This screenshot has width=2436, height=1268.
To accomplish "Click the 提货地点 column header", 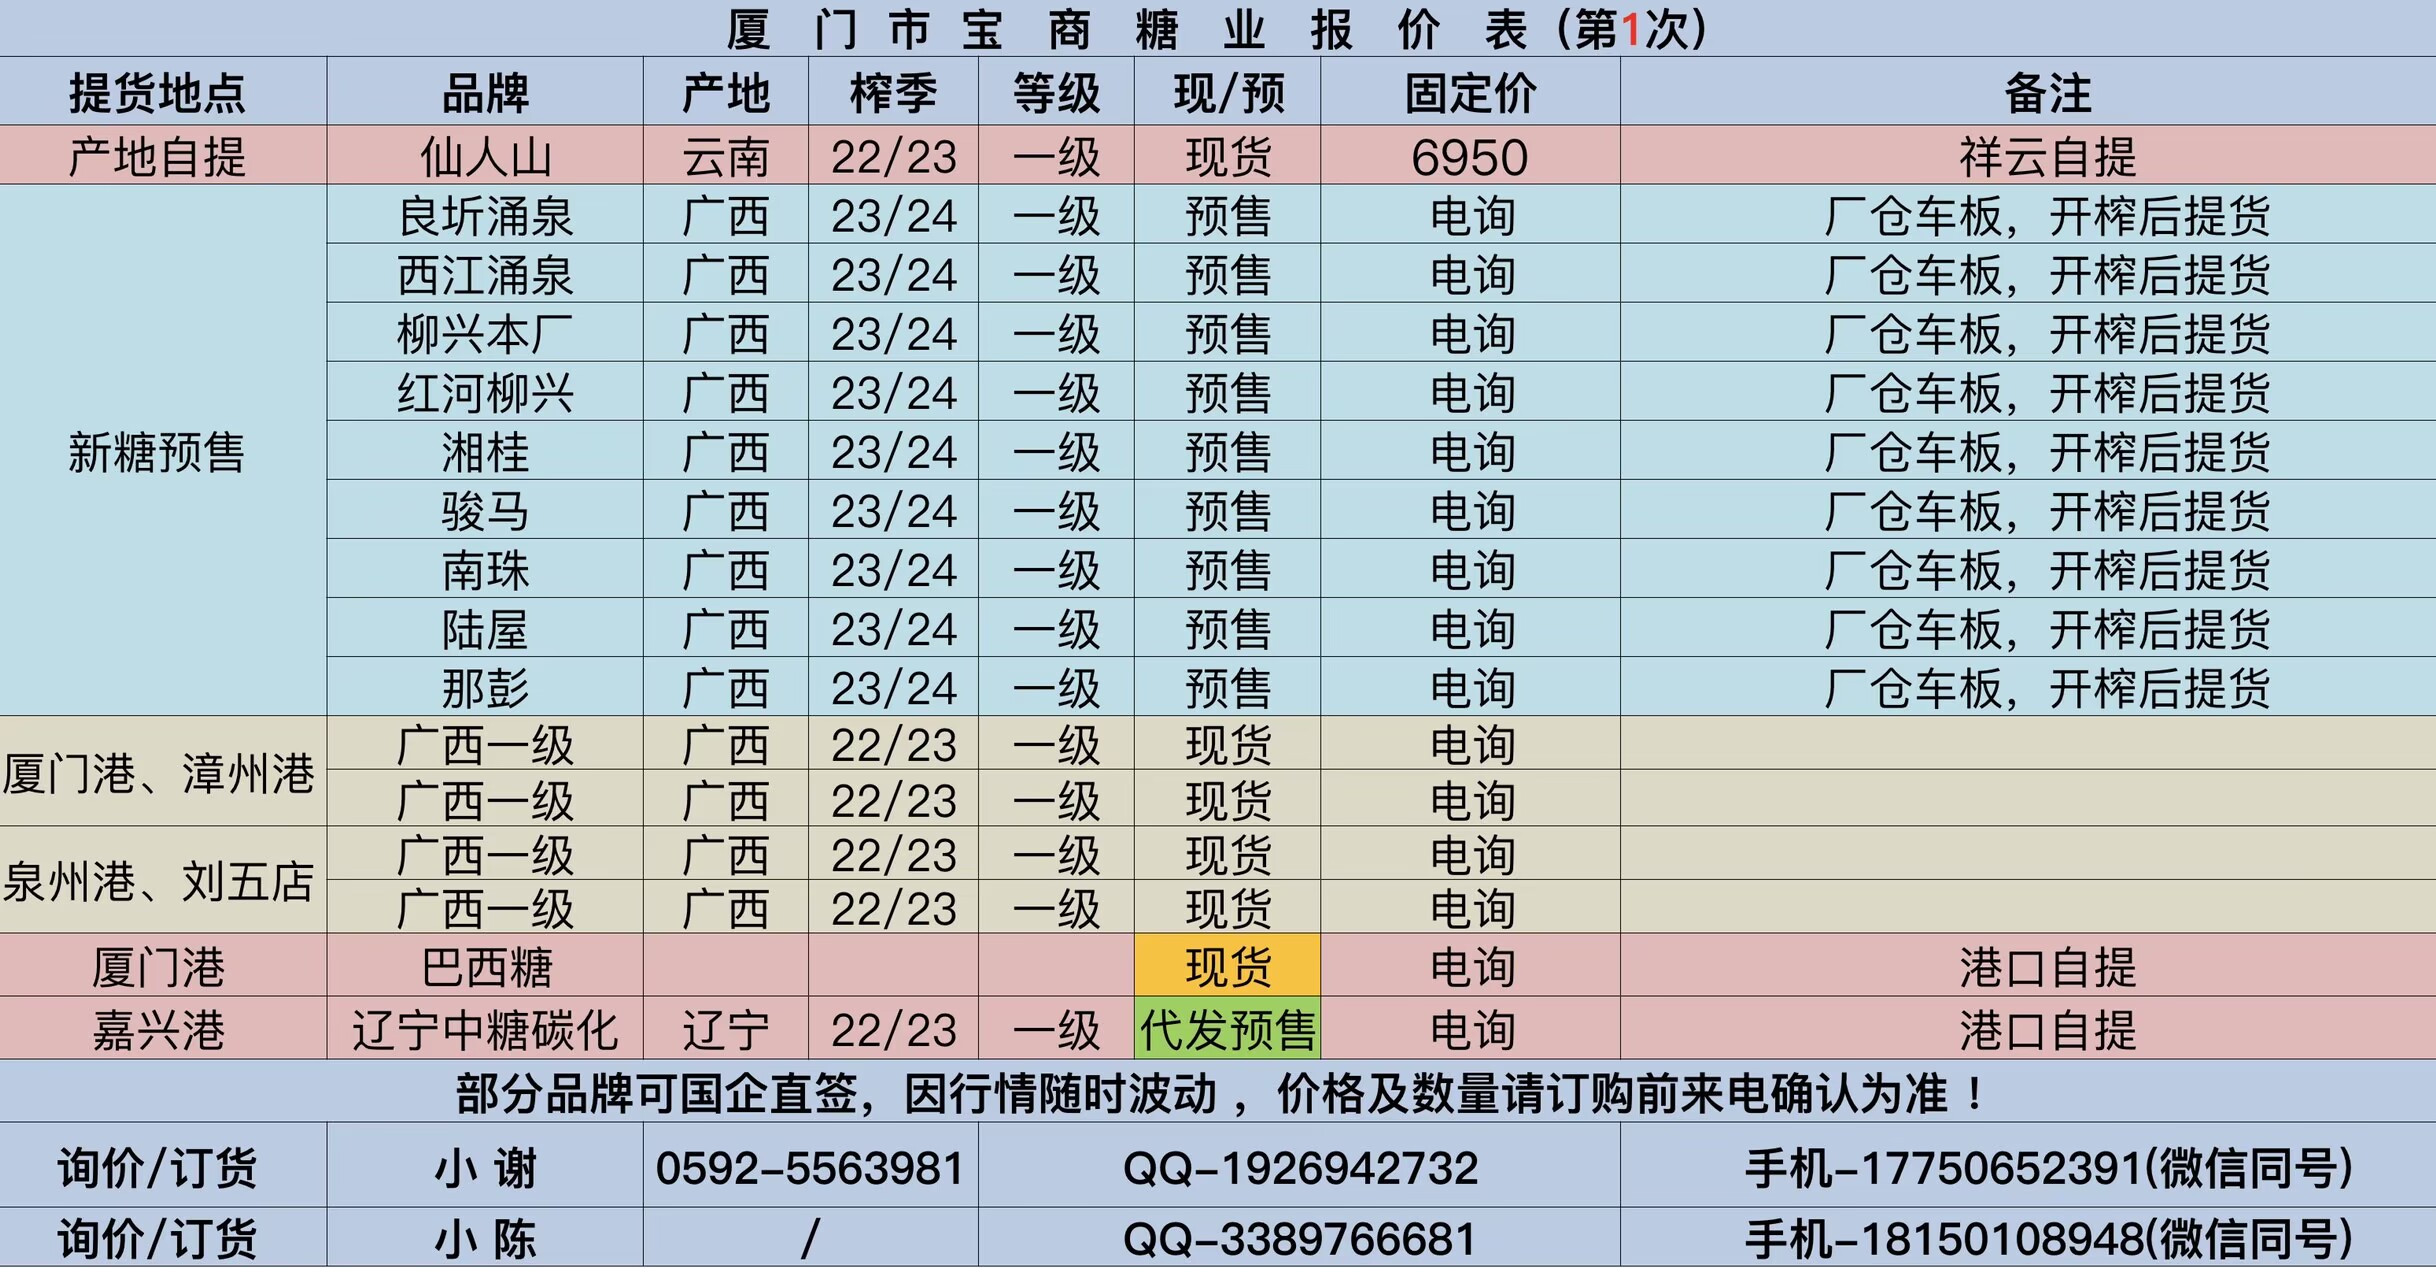I will pos(158,93).
